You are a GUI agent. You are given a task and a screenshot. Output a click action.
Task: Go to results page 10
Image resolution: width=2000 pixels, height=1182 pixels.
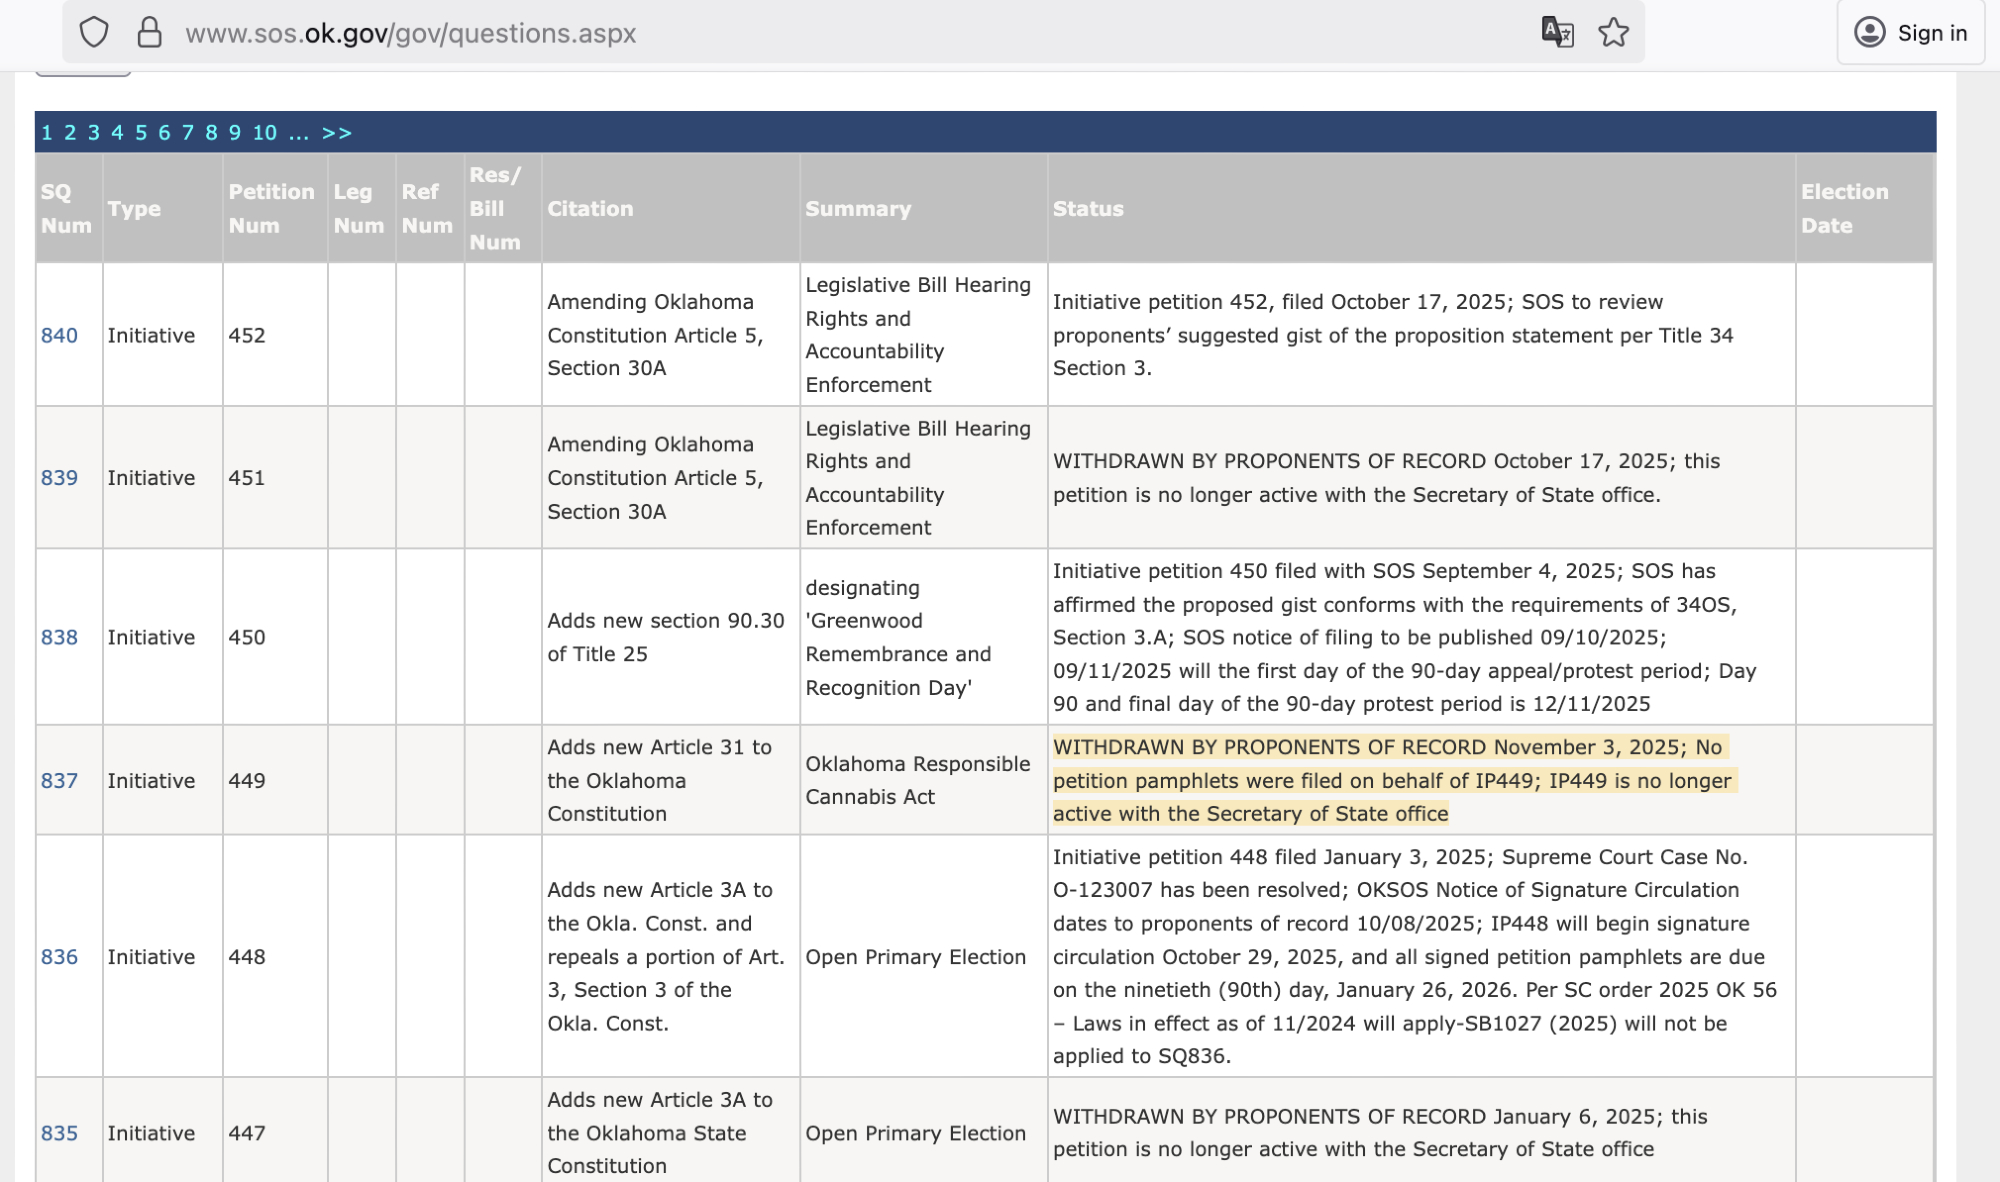264,133
